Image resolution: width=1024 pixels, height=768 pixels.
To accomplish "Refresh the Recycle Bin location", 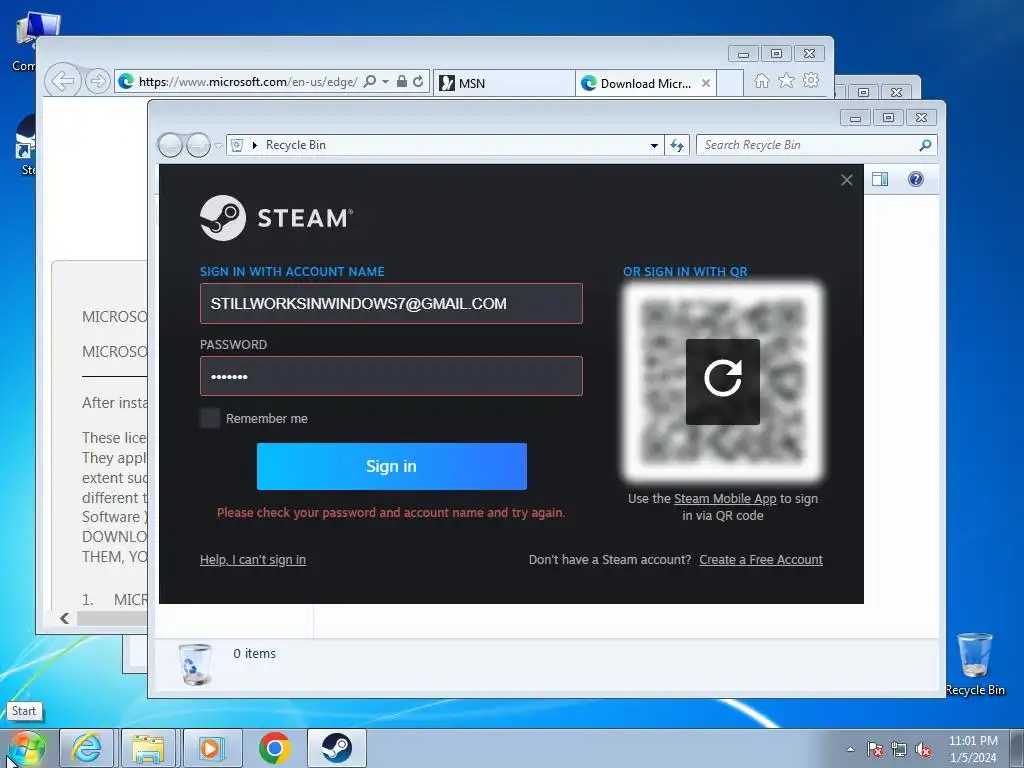I will pyautogui.click(x=677, y=145).
